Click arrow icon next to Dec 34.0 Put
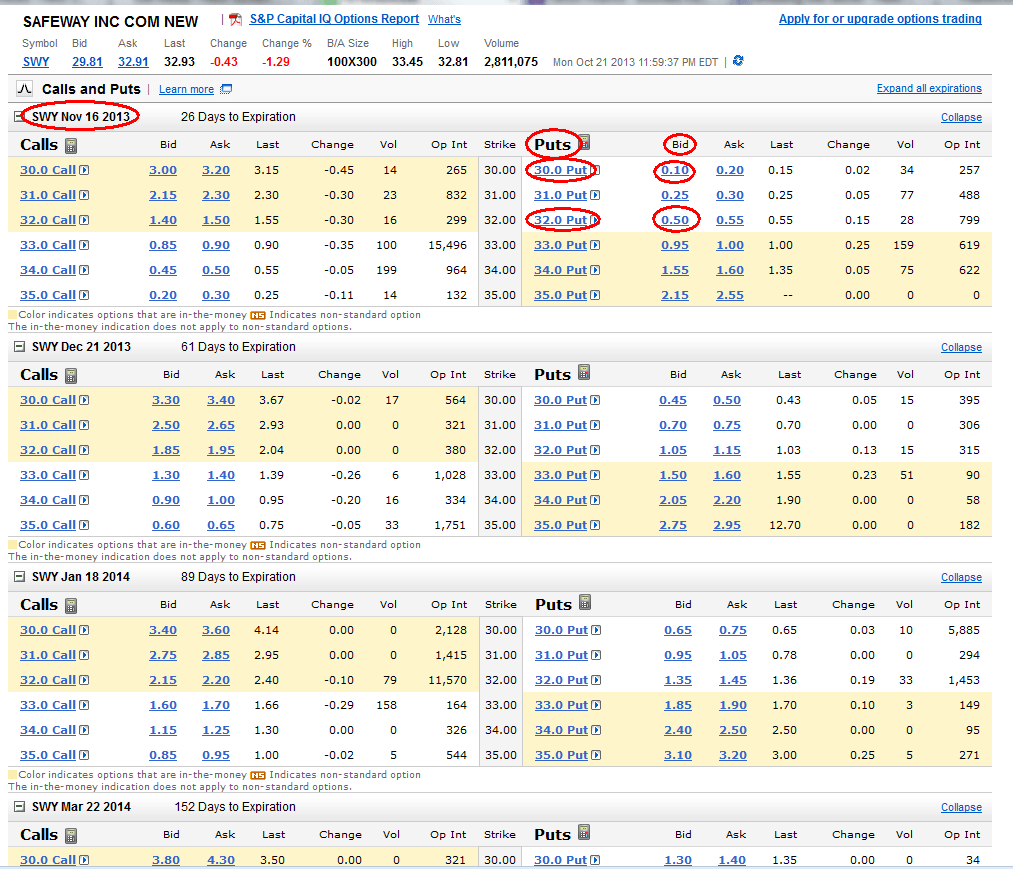Viewport: 1013px width, 869px height. point(595,500)
